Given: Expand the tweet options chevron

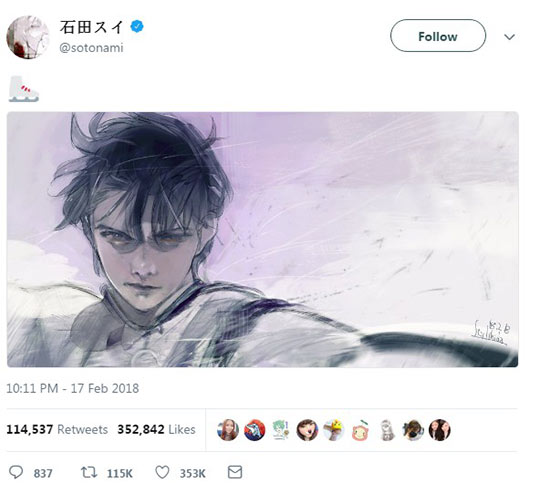Looking at the screenshot, I should 509,36.
